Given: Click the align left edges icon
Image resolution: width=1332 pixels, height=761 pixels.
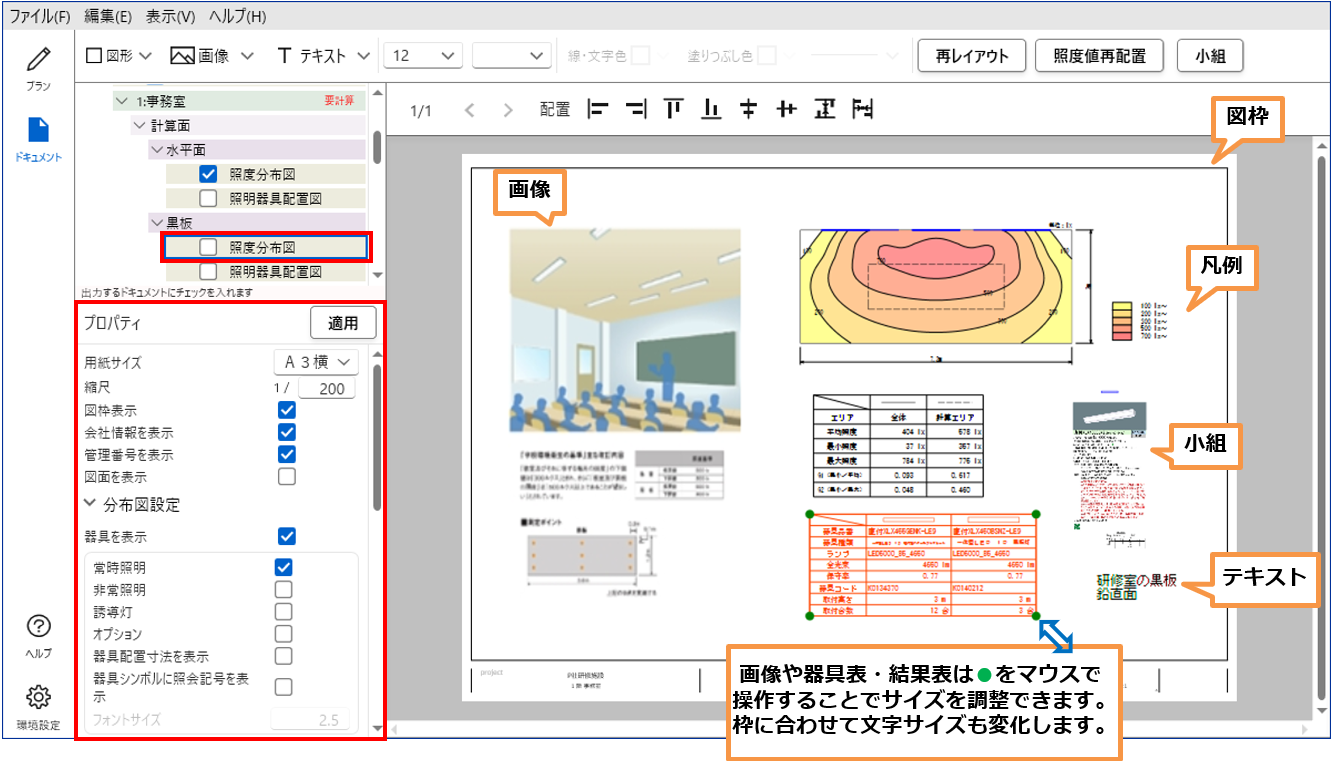Looking at the screenshot, I should coord(598,109).
